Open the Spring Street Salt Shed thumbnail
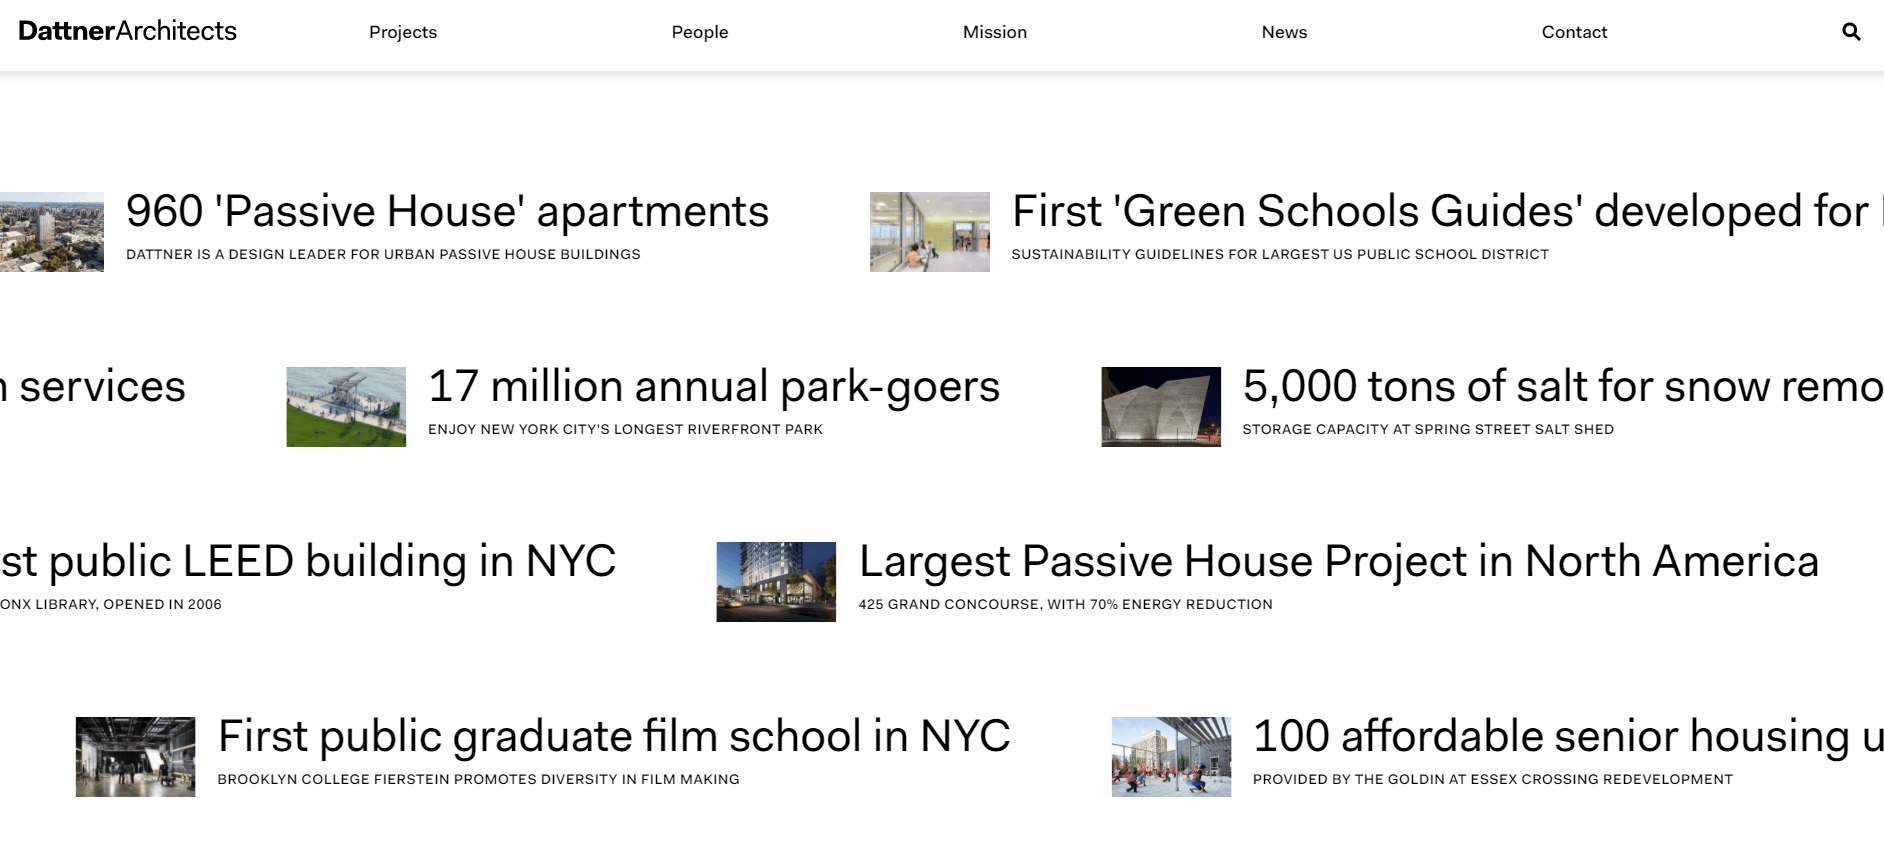 click(x=1161, y=407)
